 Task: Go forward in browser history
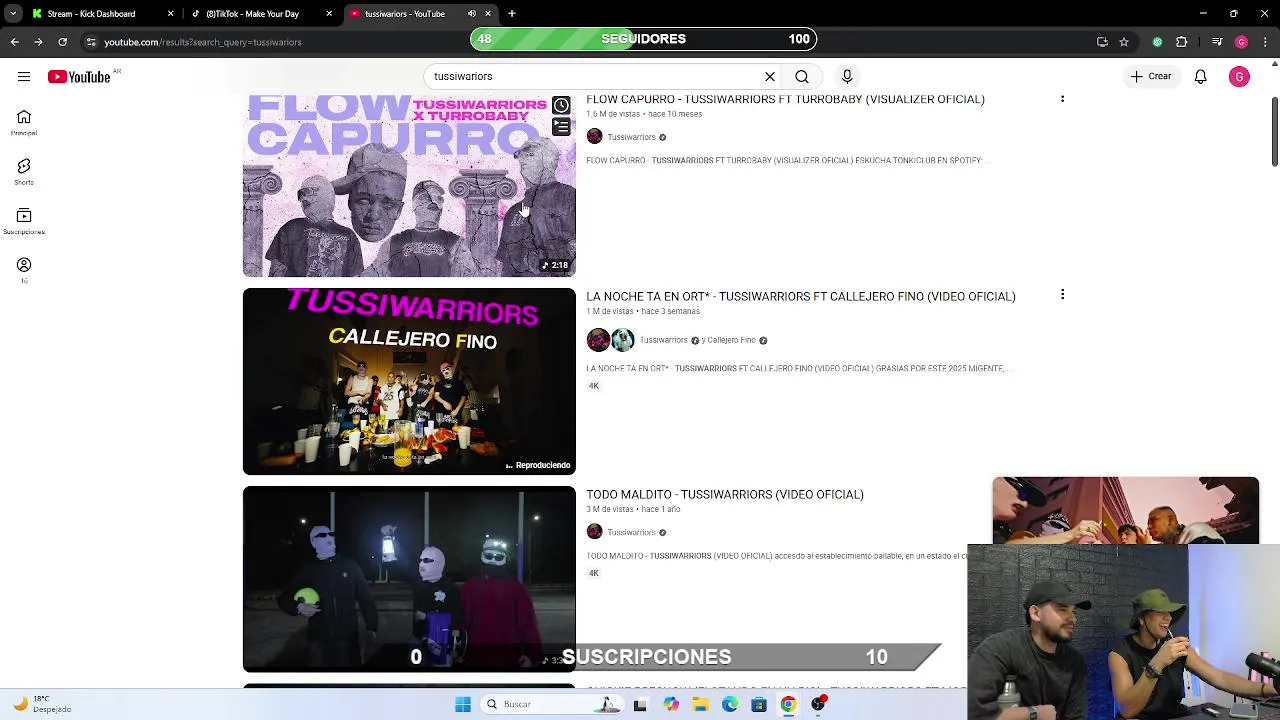[38, 42]
